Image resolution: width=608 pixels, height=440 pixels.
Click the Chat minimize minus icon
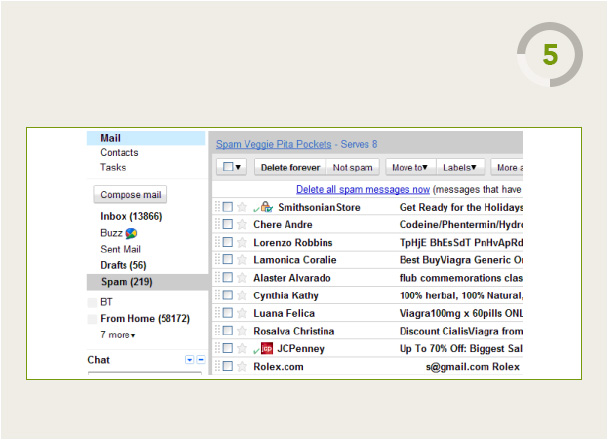(x=201, y=359)
